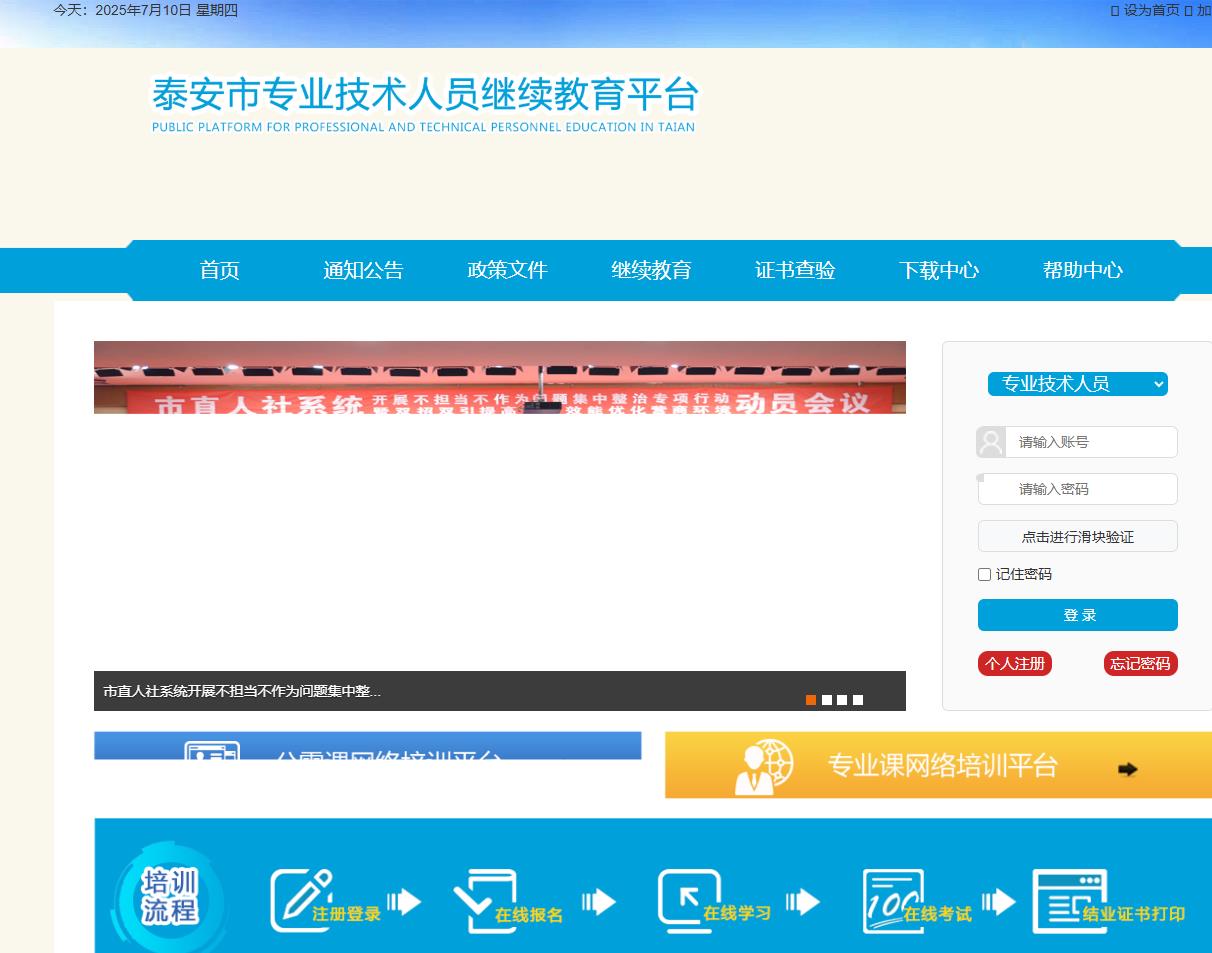Image resolution: width=1212 pixels, height=953 pixels.
Task: Click the 在线报名 checkmark icon
Action: coord(484,900)
